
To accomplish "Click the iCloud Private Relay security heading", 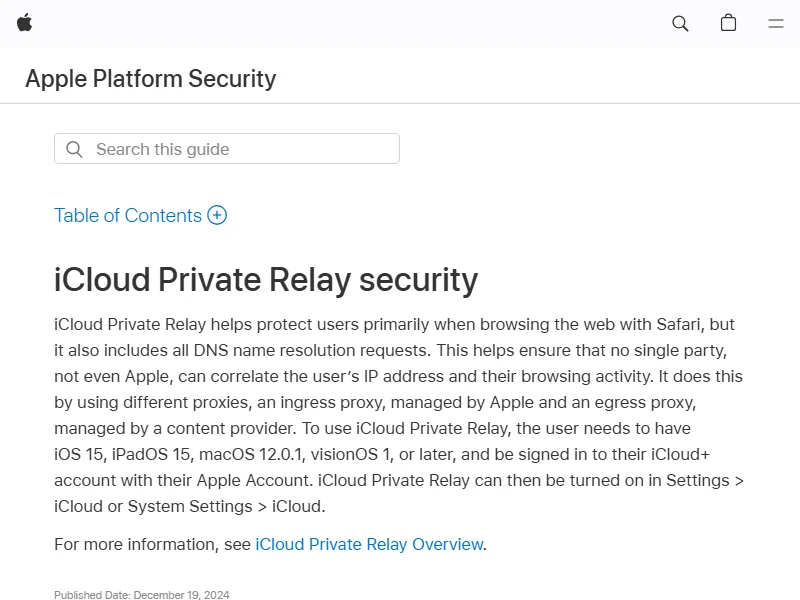I will [266, 280].
